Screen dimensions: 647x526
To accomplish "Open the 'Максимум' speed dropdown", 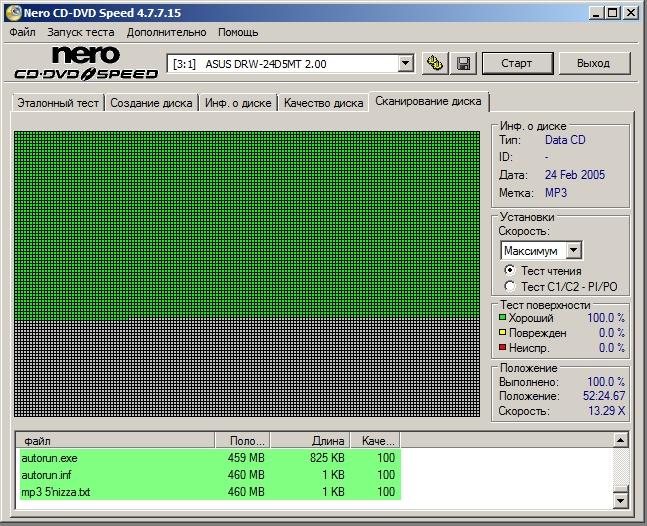I will pos(573,250).
